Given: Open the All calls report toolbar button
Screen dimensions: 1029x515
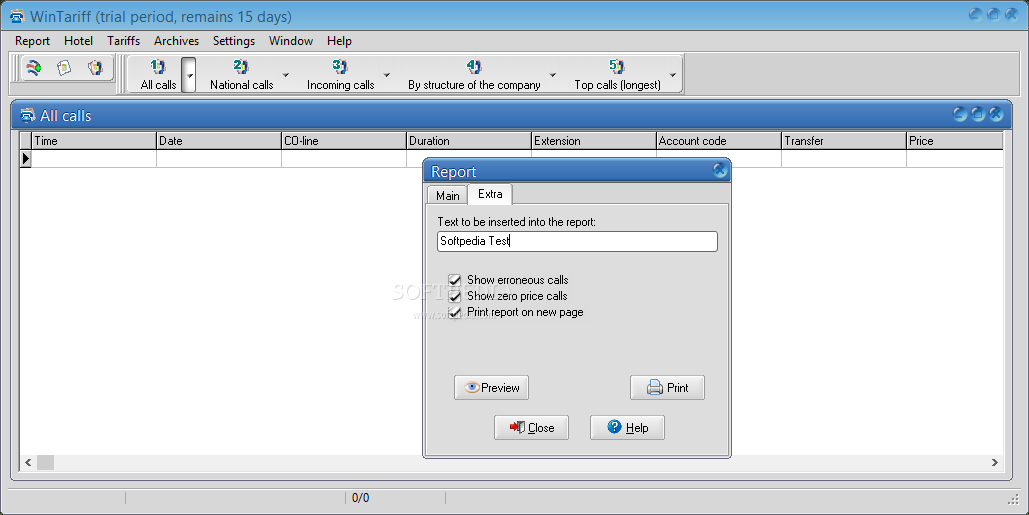Looking at the screenshot, I should tap(158, 75).
